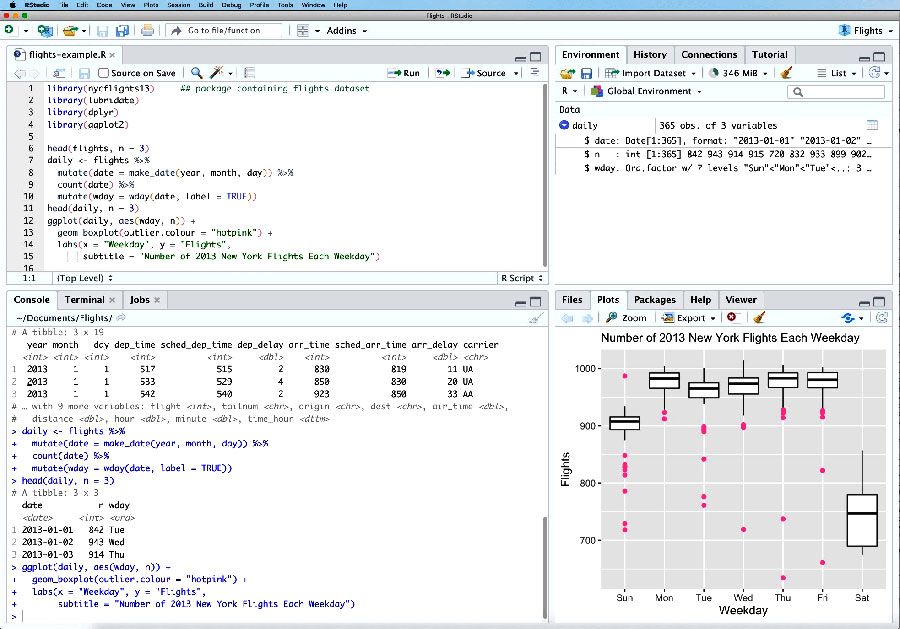The image size is (900, 629).
Task: Remove the current plot with the red X icon
Action: tap(731, 318)
